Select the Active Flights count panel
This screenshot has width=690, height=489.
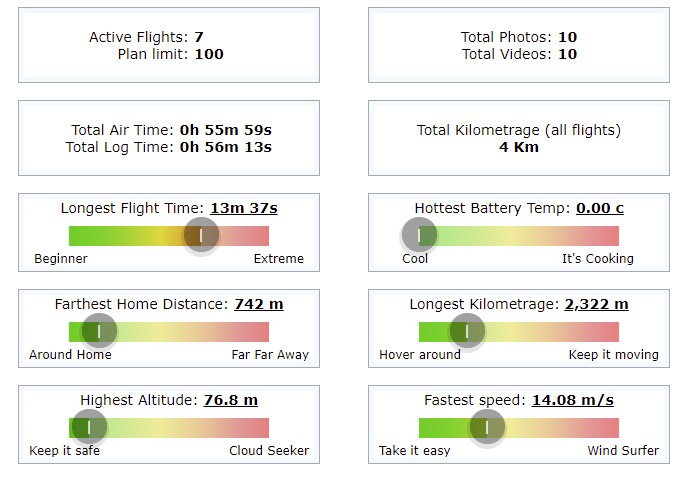click(x=169, y=45)
